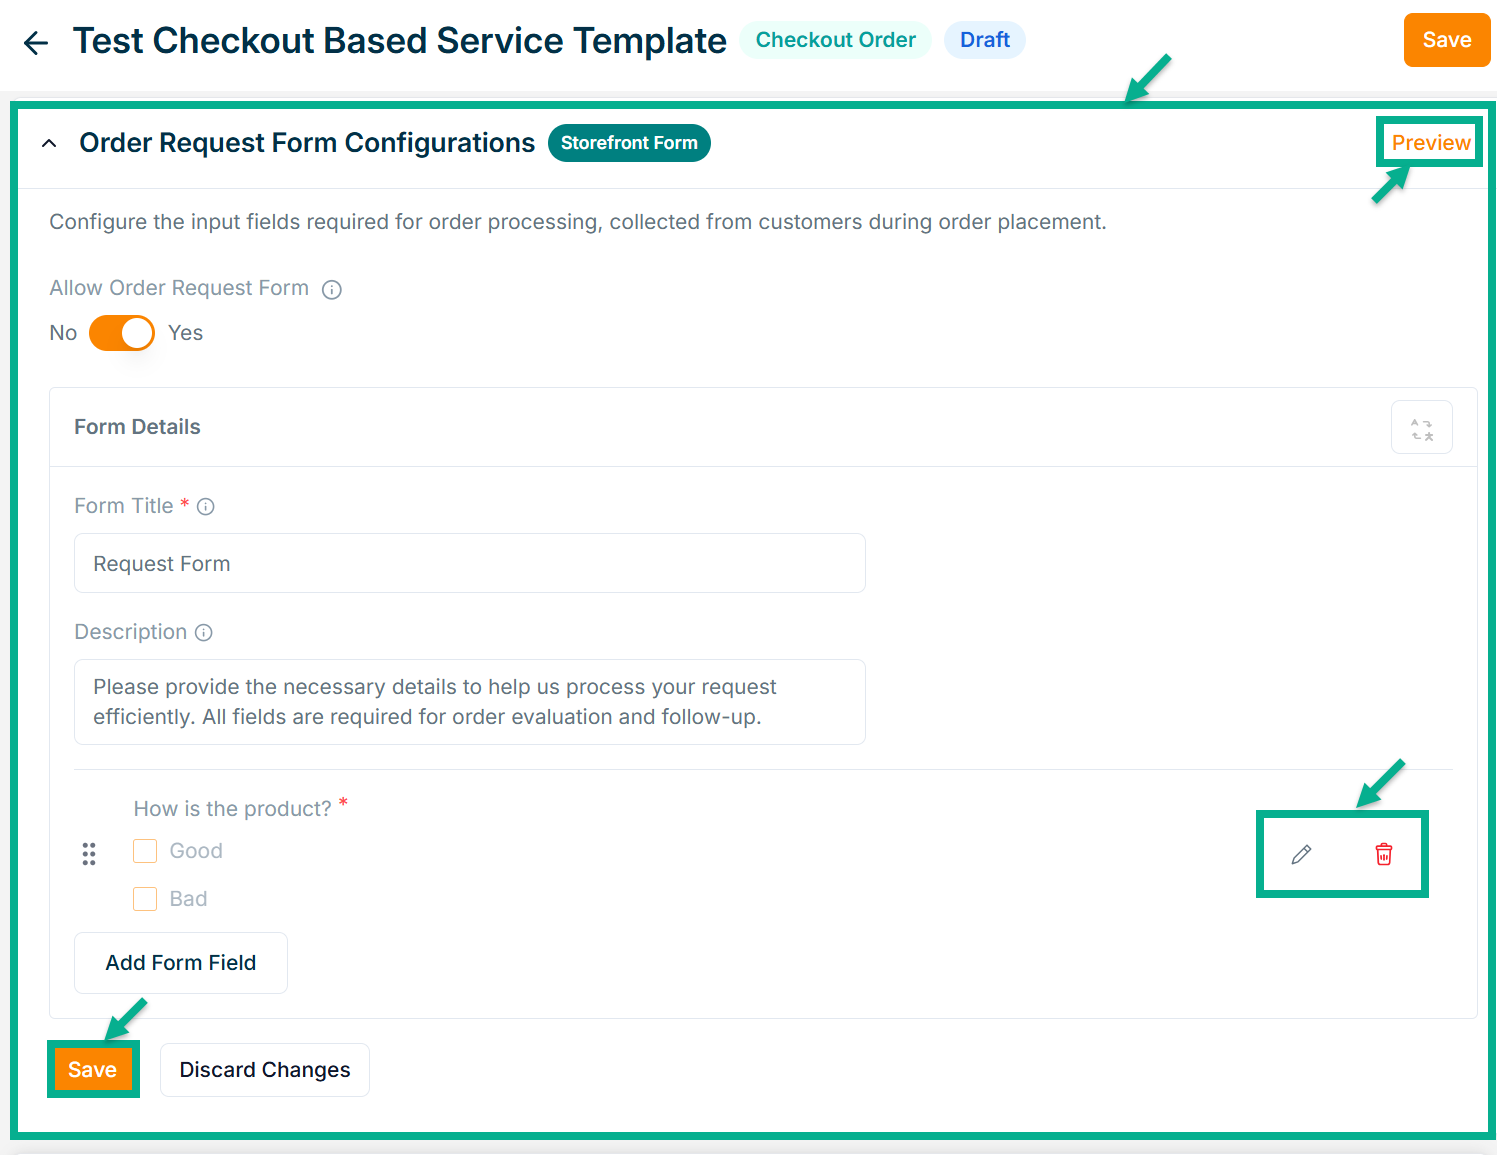Delete the product question field

coord(1384,854)
